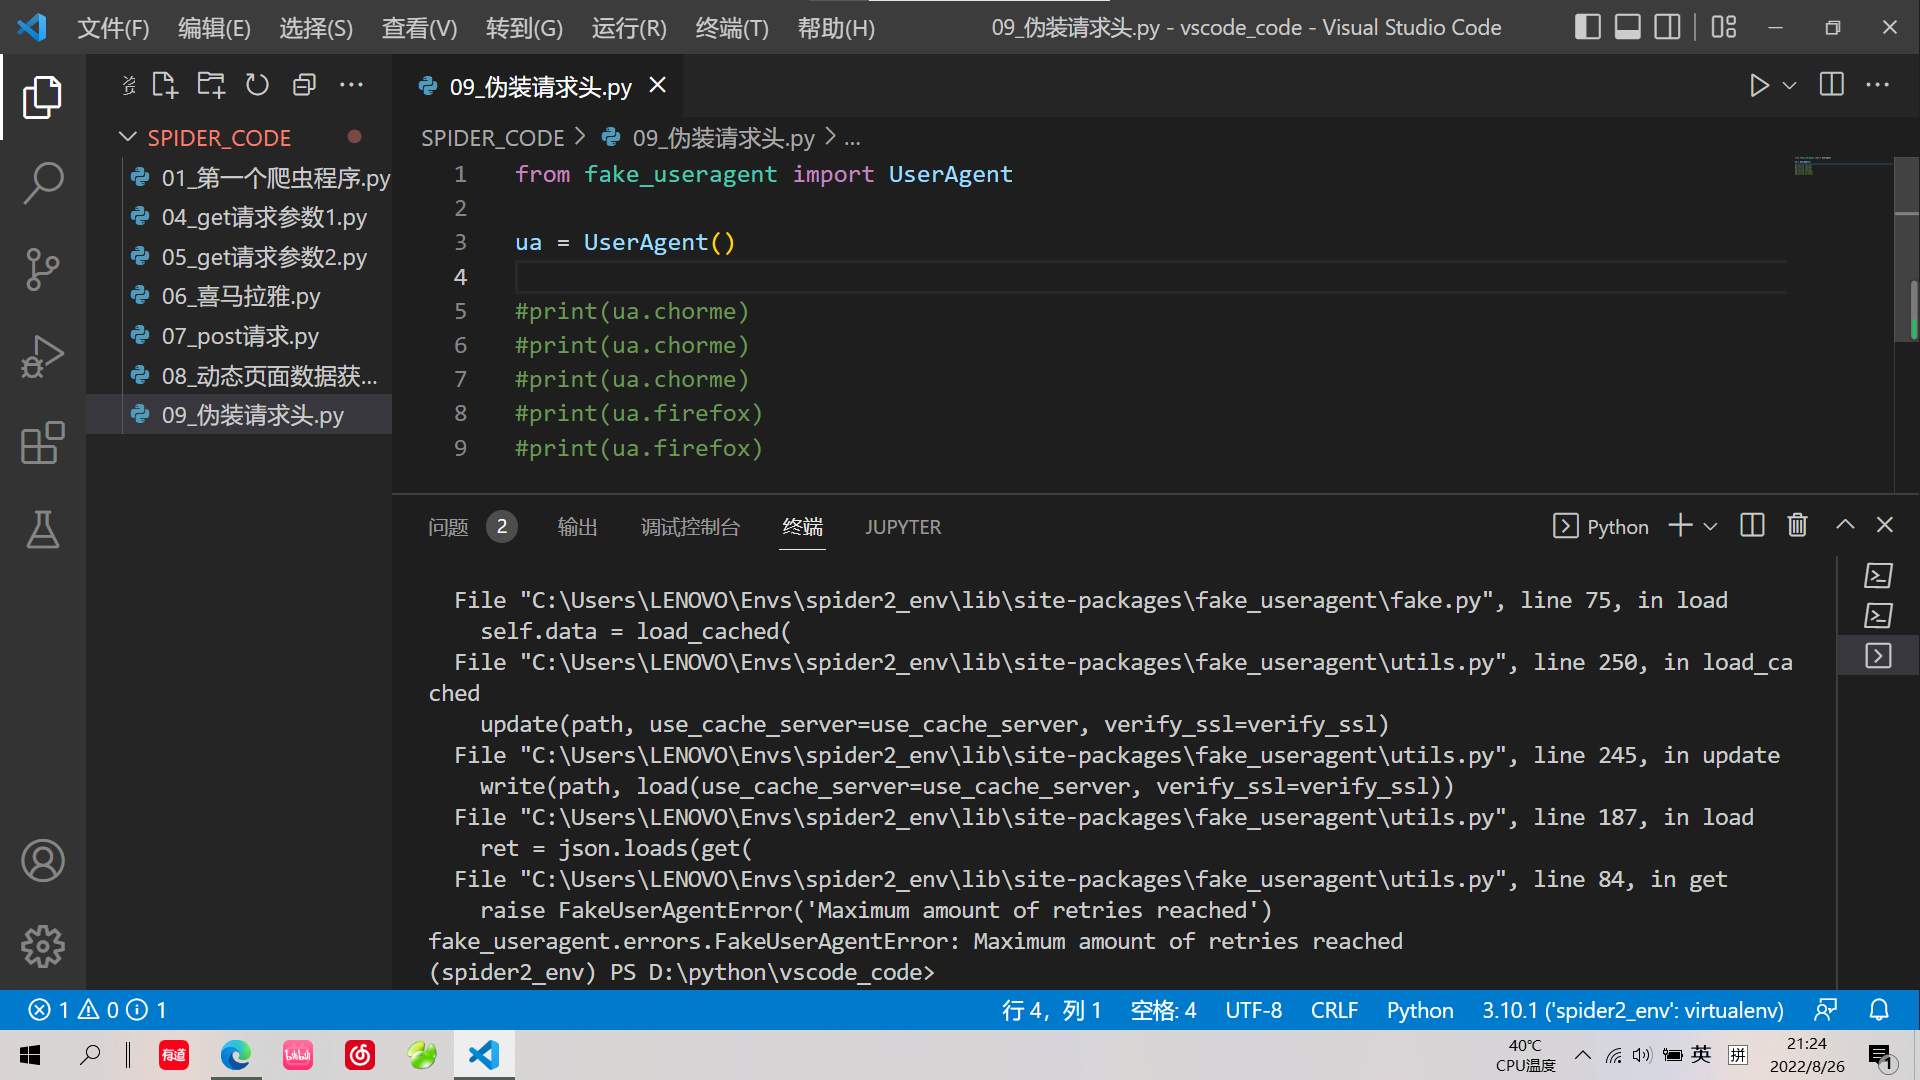The height and width of the screenshot is (1080, 1920).
Task: Open the Source Control view
Action: pyautogui.click(x=42, y=269)
